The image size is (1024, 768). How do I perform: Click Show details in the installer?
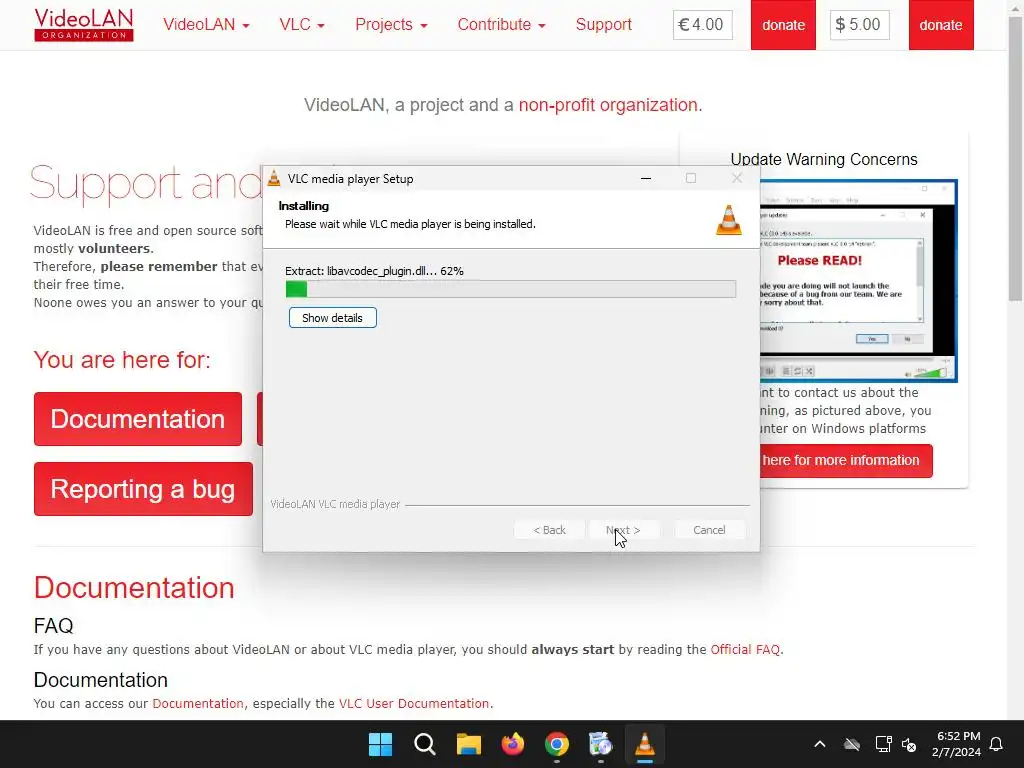pyautogui.click(x=332, y=318)
